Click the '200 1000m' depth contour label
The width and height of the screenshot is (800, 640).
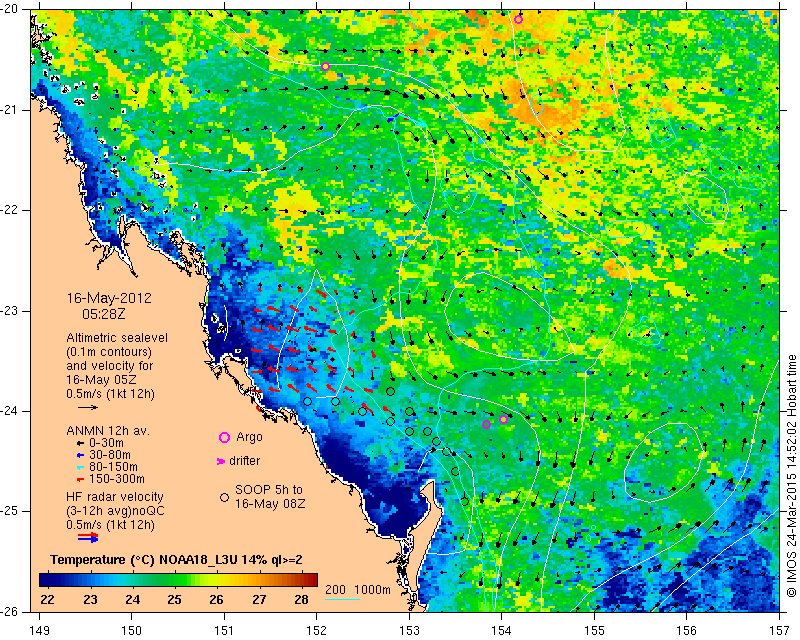[x=358, y=590]
